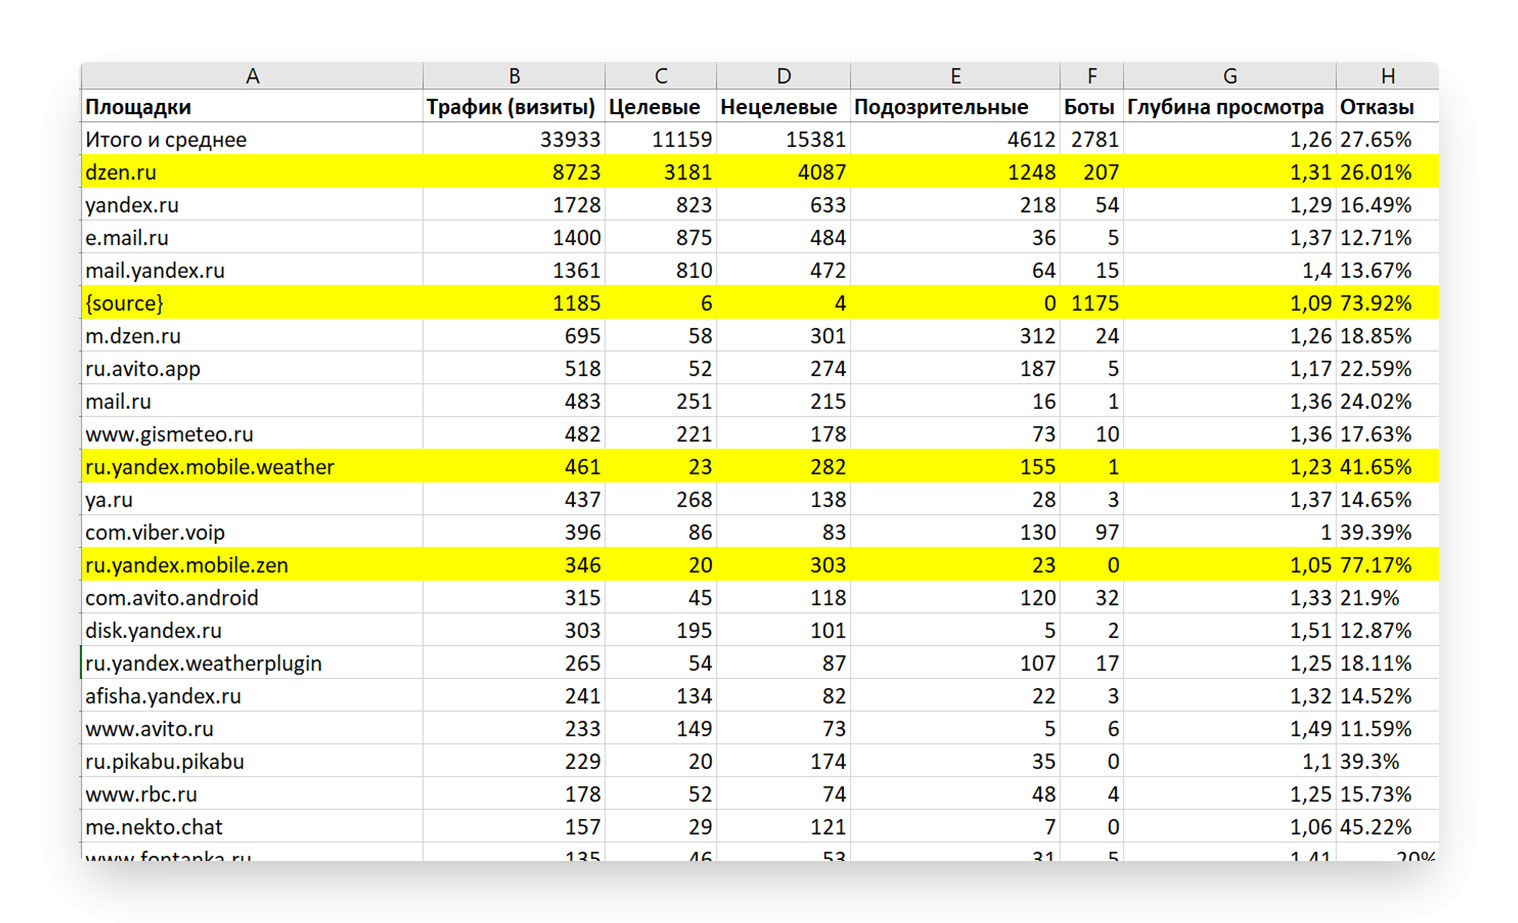Click www.avito.ru view depth 1,49

1230,729
